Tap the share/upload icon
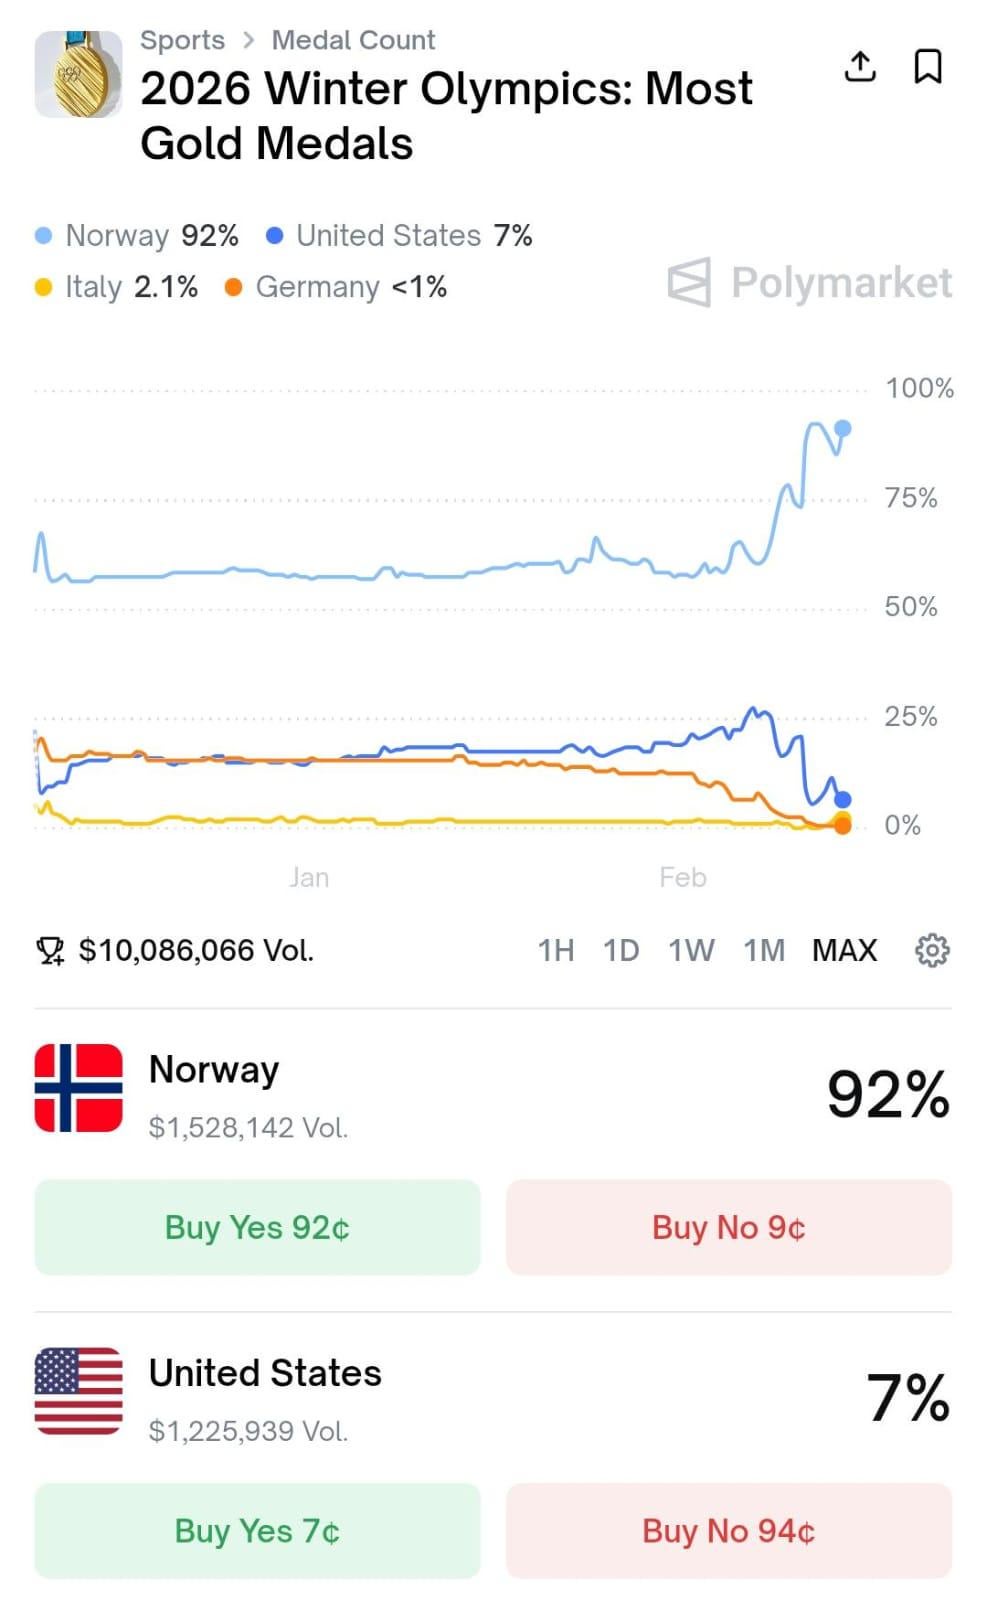The image size is (987, 1600). point(860,66)
